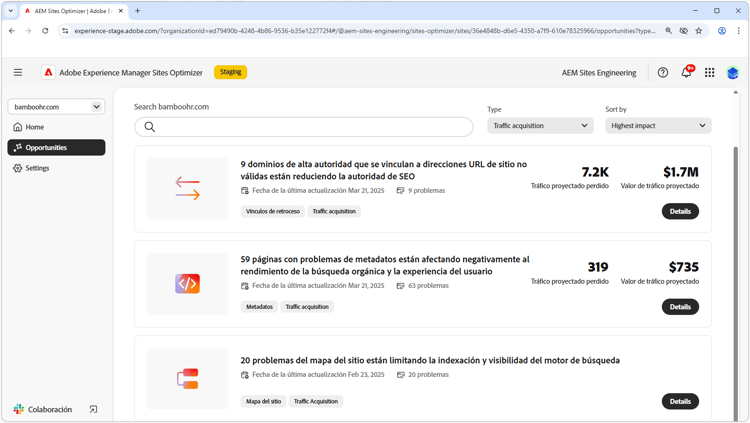This screenshot has width=750, height=423.
Task: Expand the bamboohr.com site selector
Action: point(56,107)
